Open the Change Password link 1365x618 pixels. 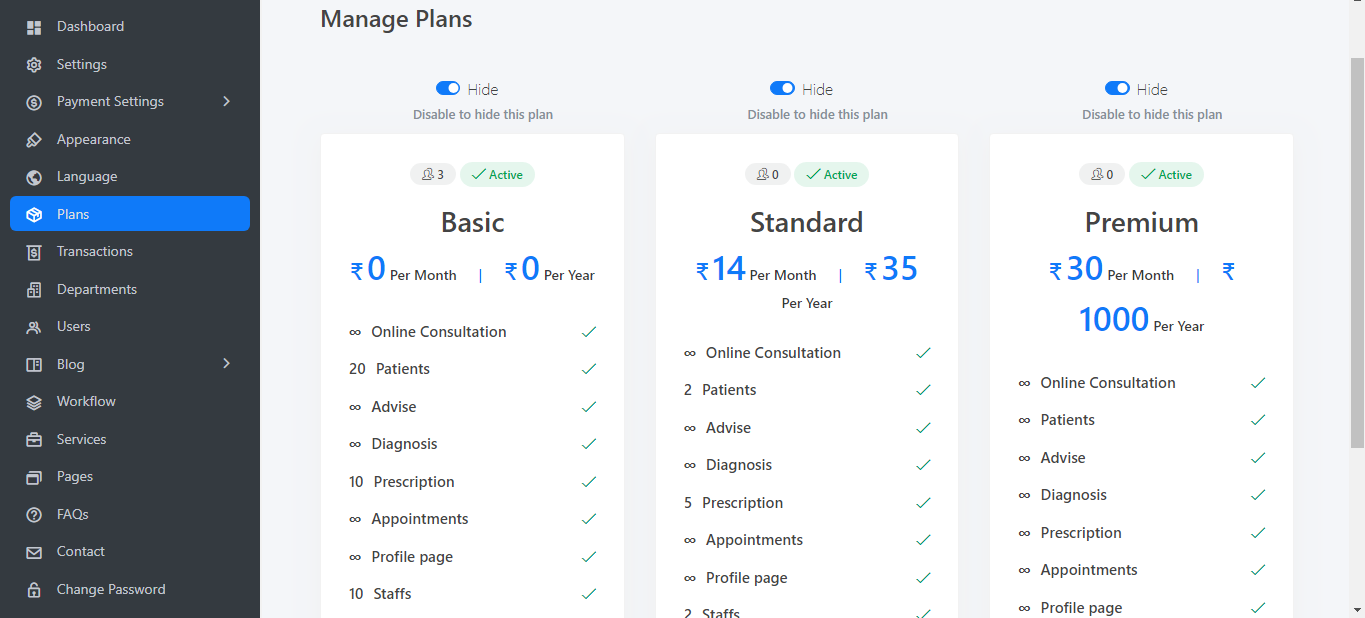pos(111,589)
